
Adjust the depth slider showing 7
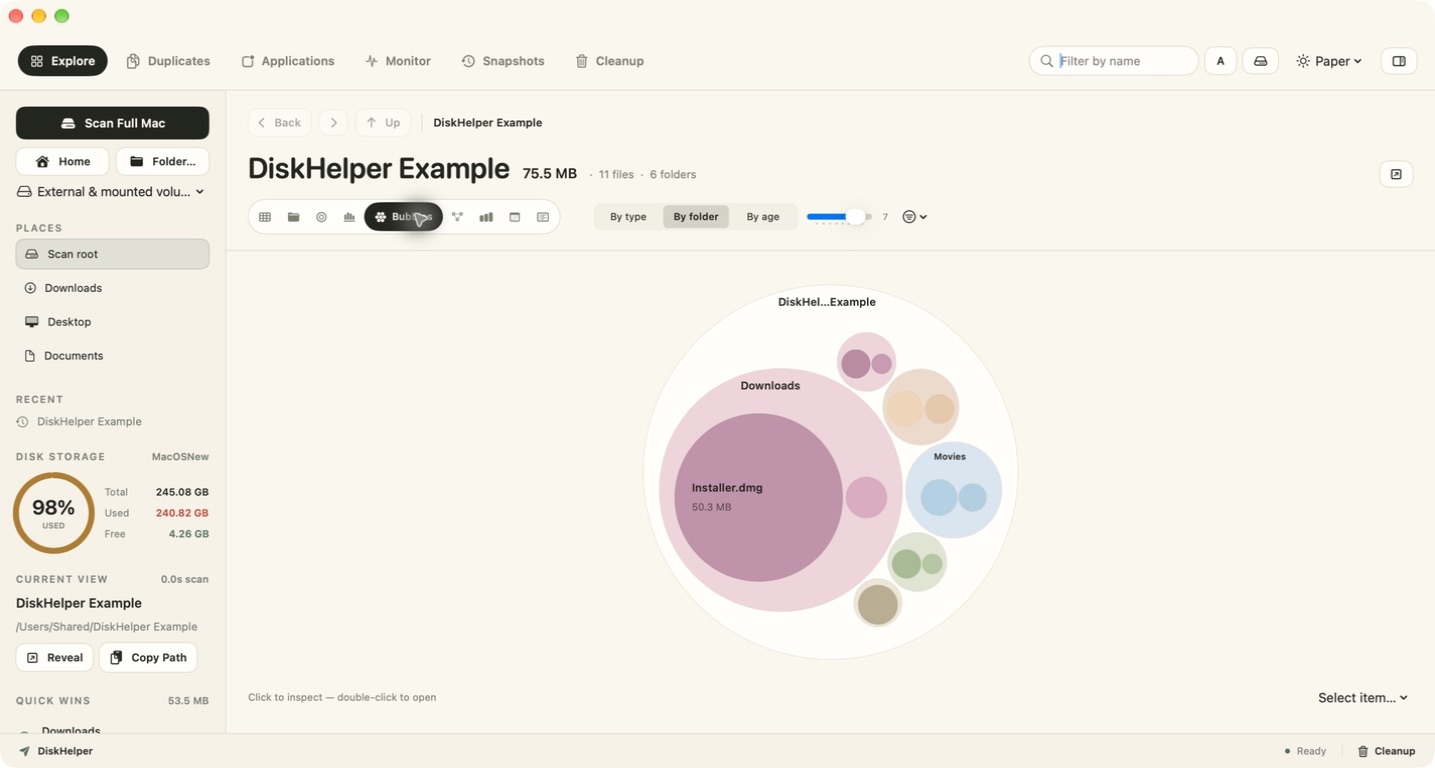[839, 217]
